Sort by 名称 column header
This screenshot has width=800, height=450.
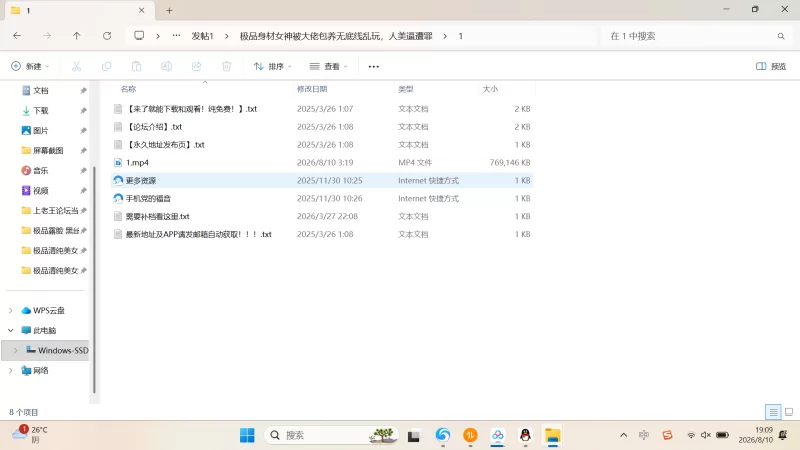pos(129,89)
